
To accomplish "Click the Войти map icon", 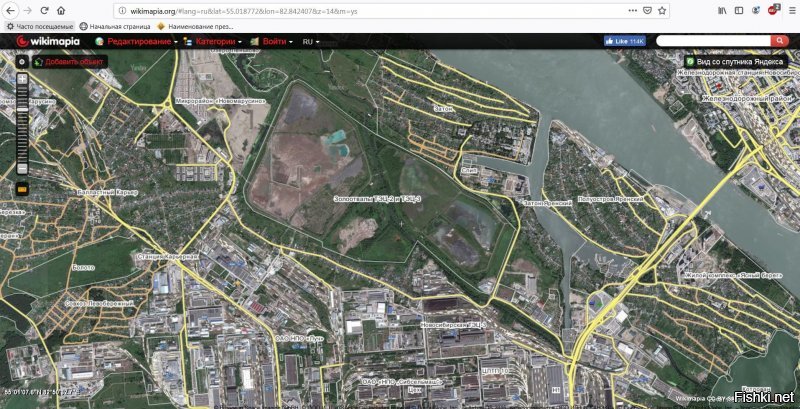I will coord(254,42).
